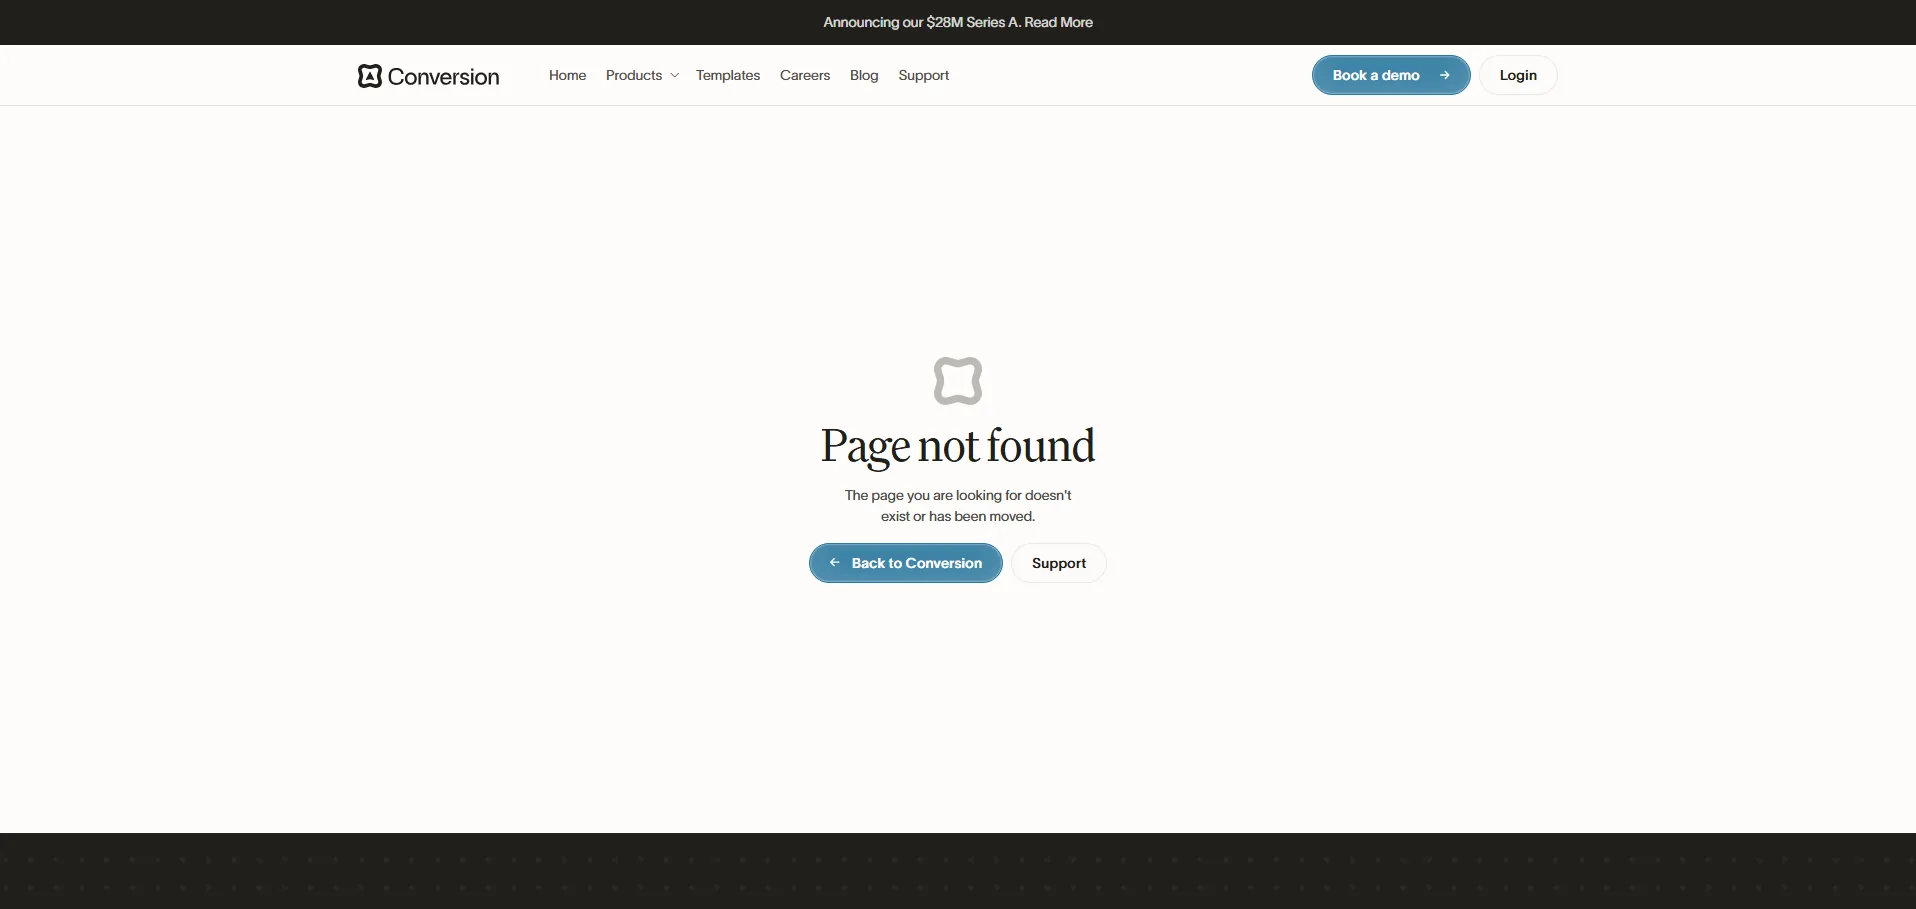The height and width of the screenshot is (909, 1916).
Task: Click the Conversion logo icon in header
Action: [369, 76]
